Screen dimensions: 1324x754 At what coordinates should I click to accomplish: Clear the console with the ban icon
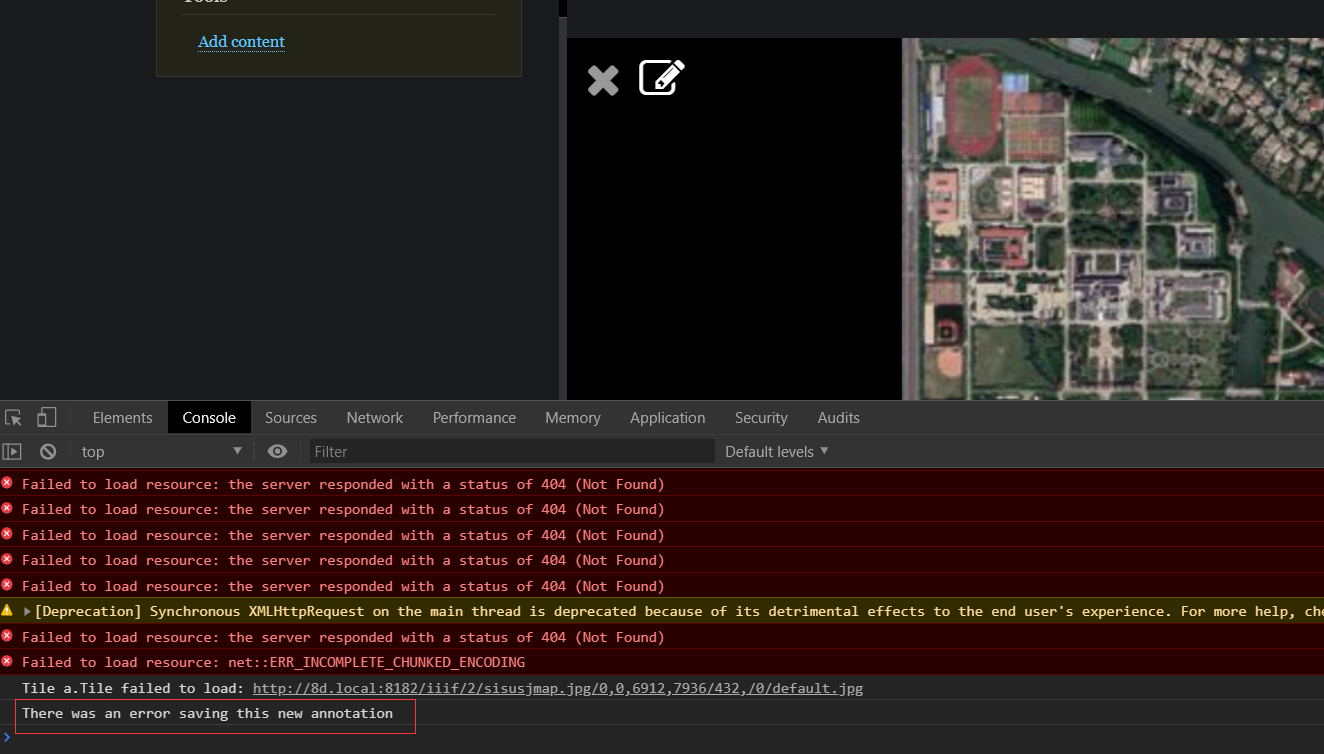pos(48,452)
